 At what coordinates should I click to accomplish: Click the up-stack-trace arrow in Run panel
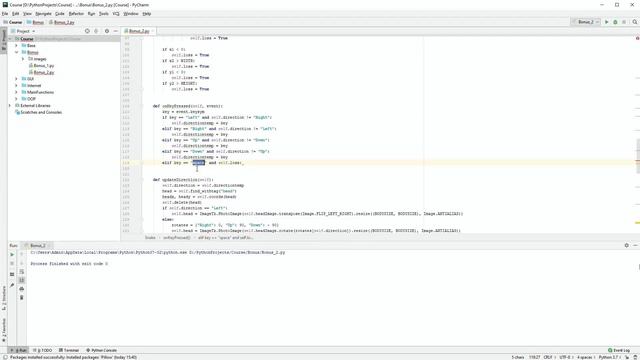click(22, 254)
